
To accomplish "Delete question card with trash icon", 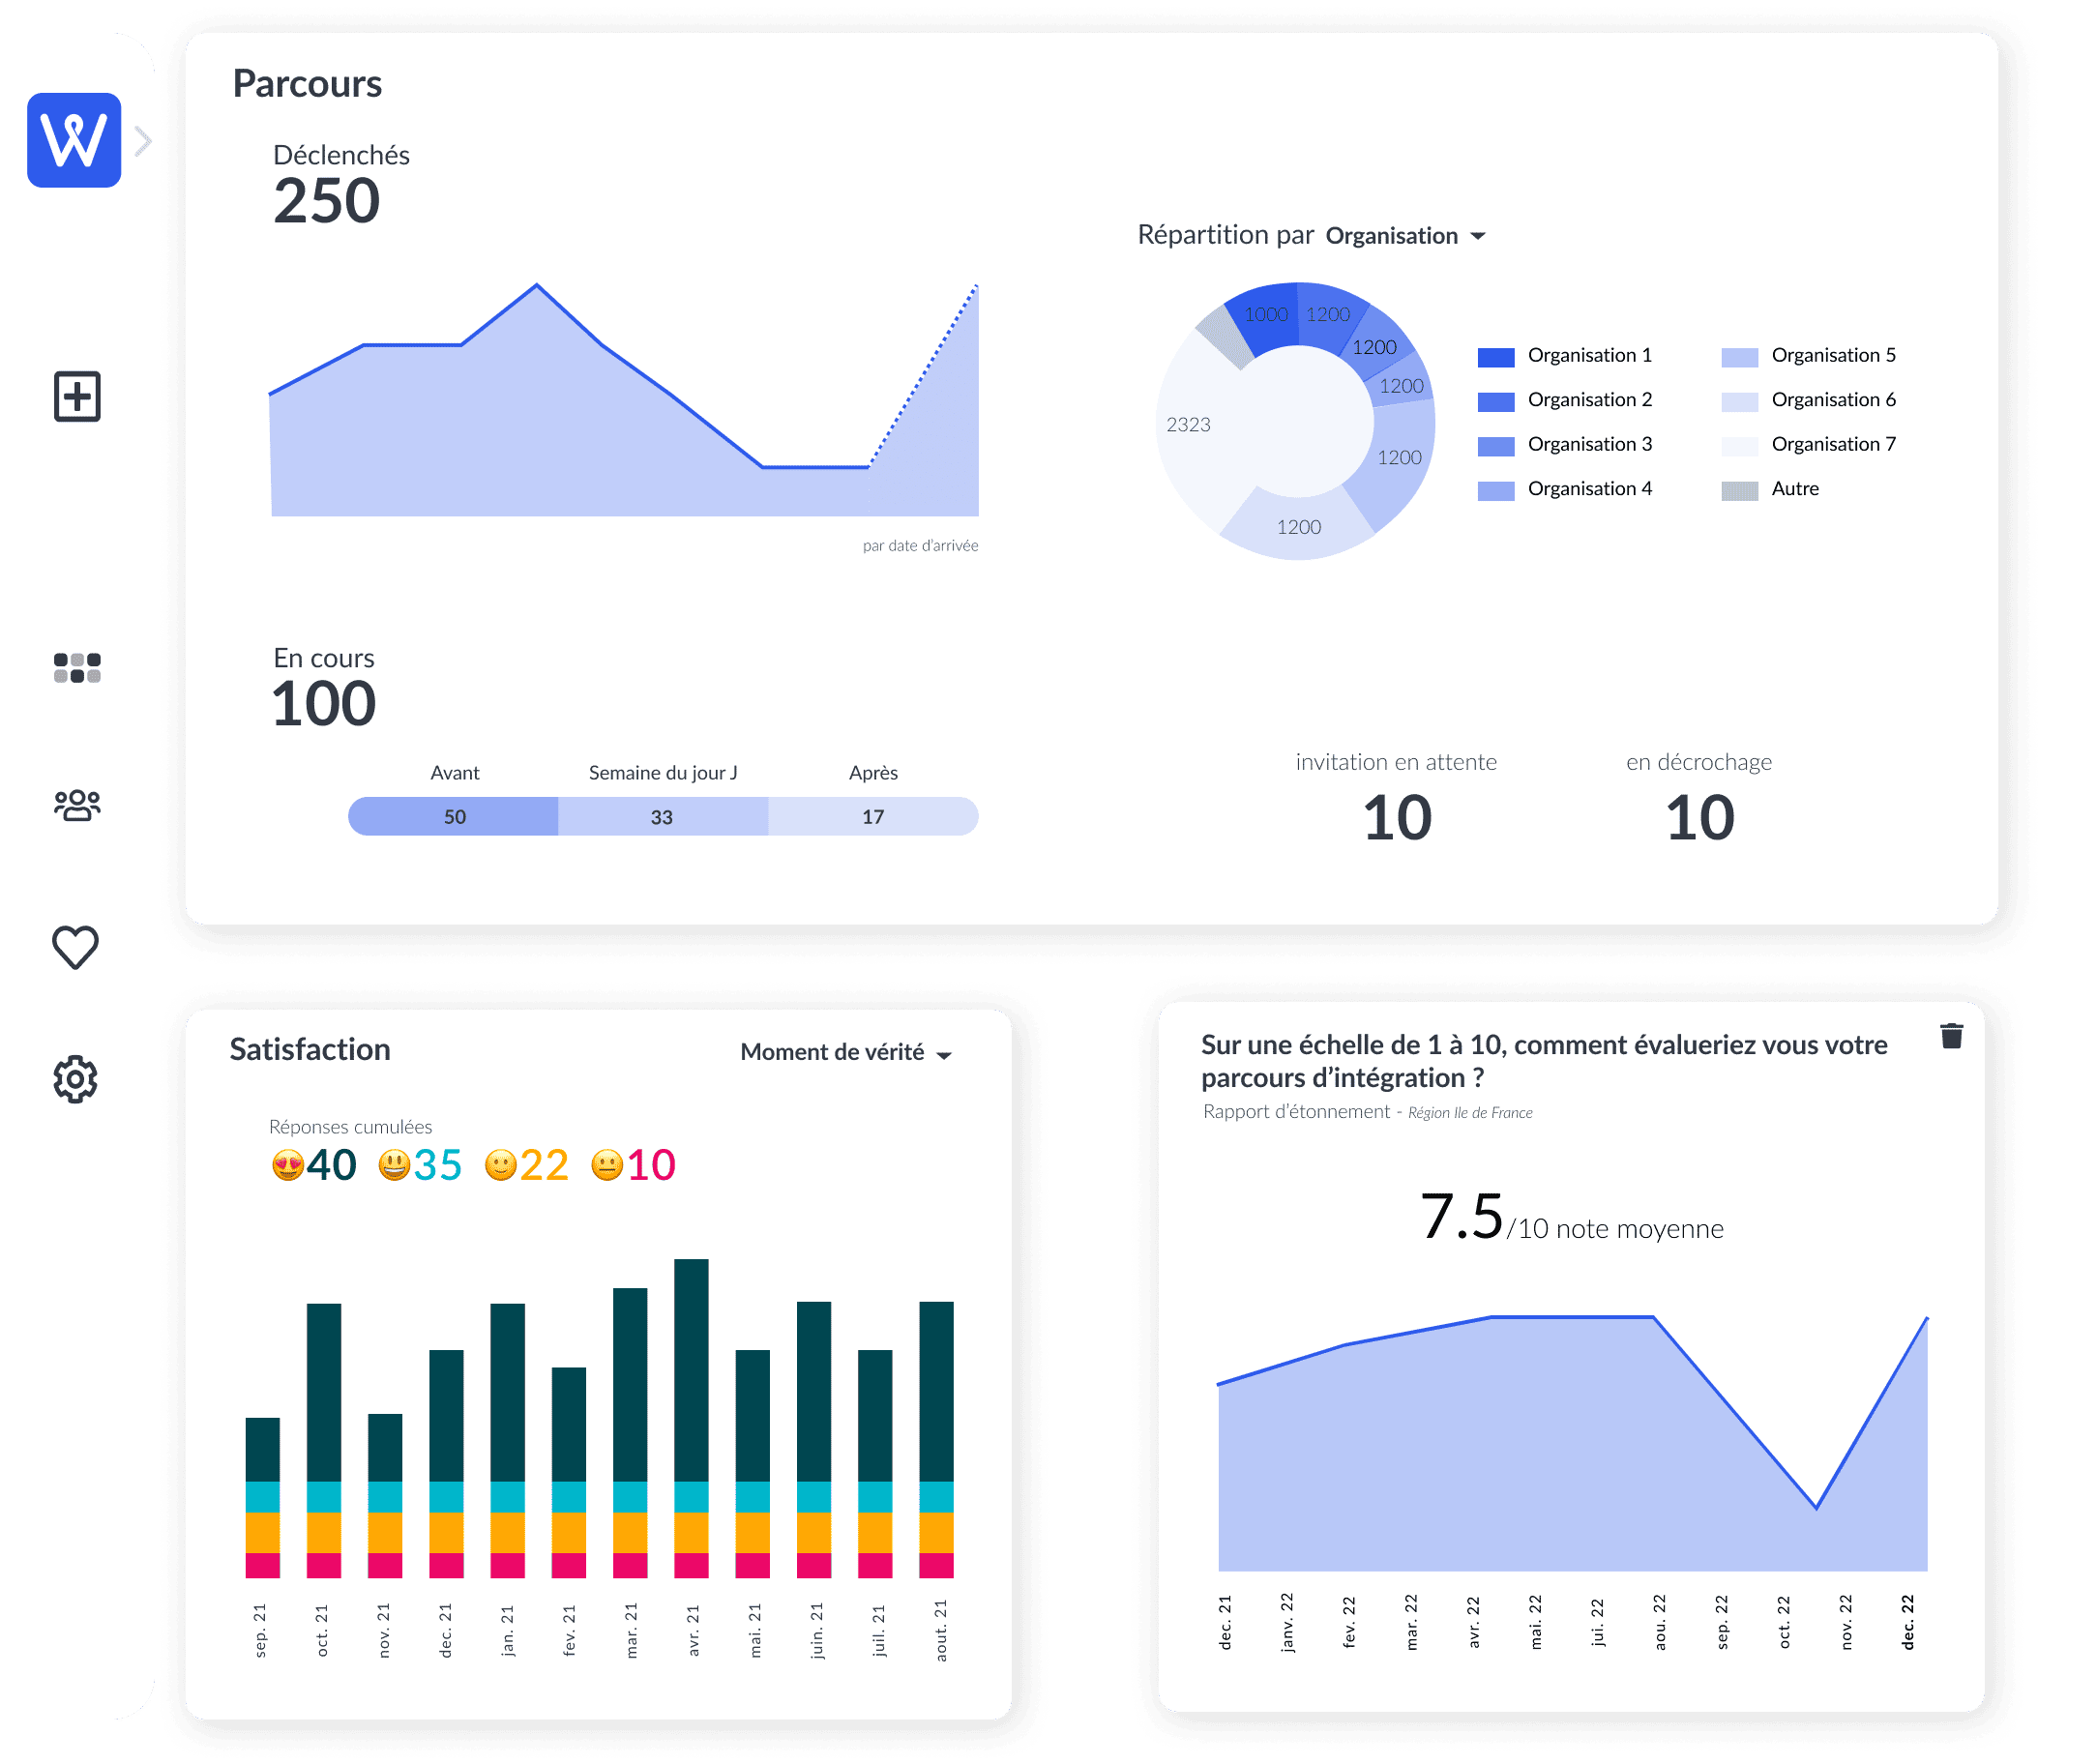I will pos(1953,1036).
